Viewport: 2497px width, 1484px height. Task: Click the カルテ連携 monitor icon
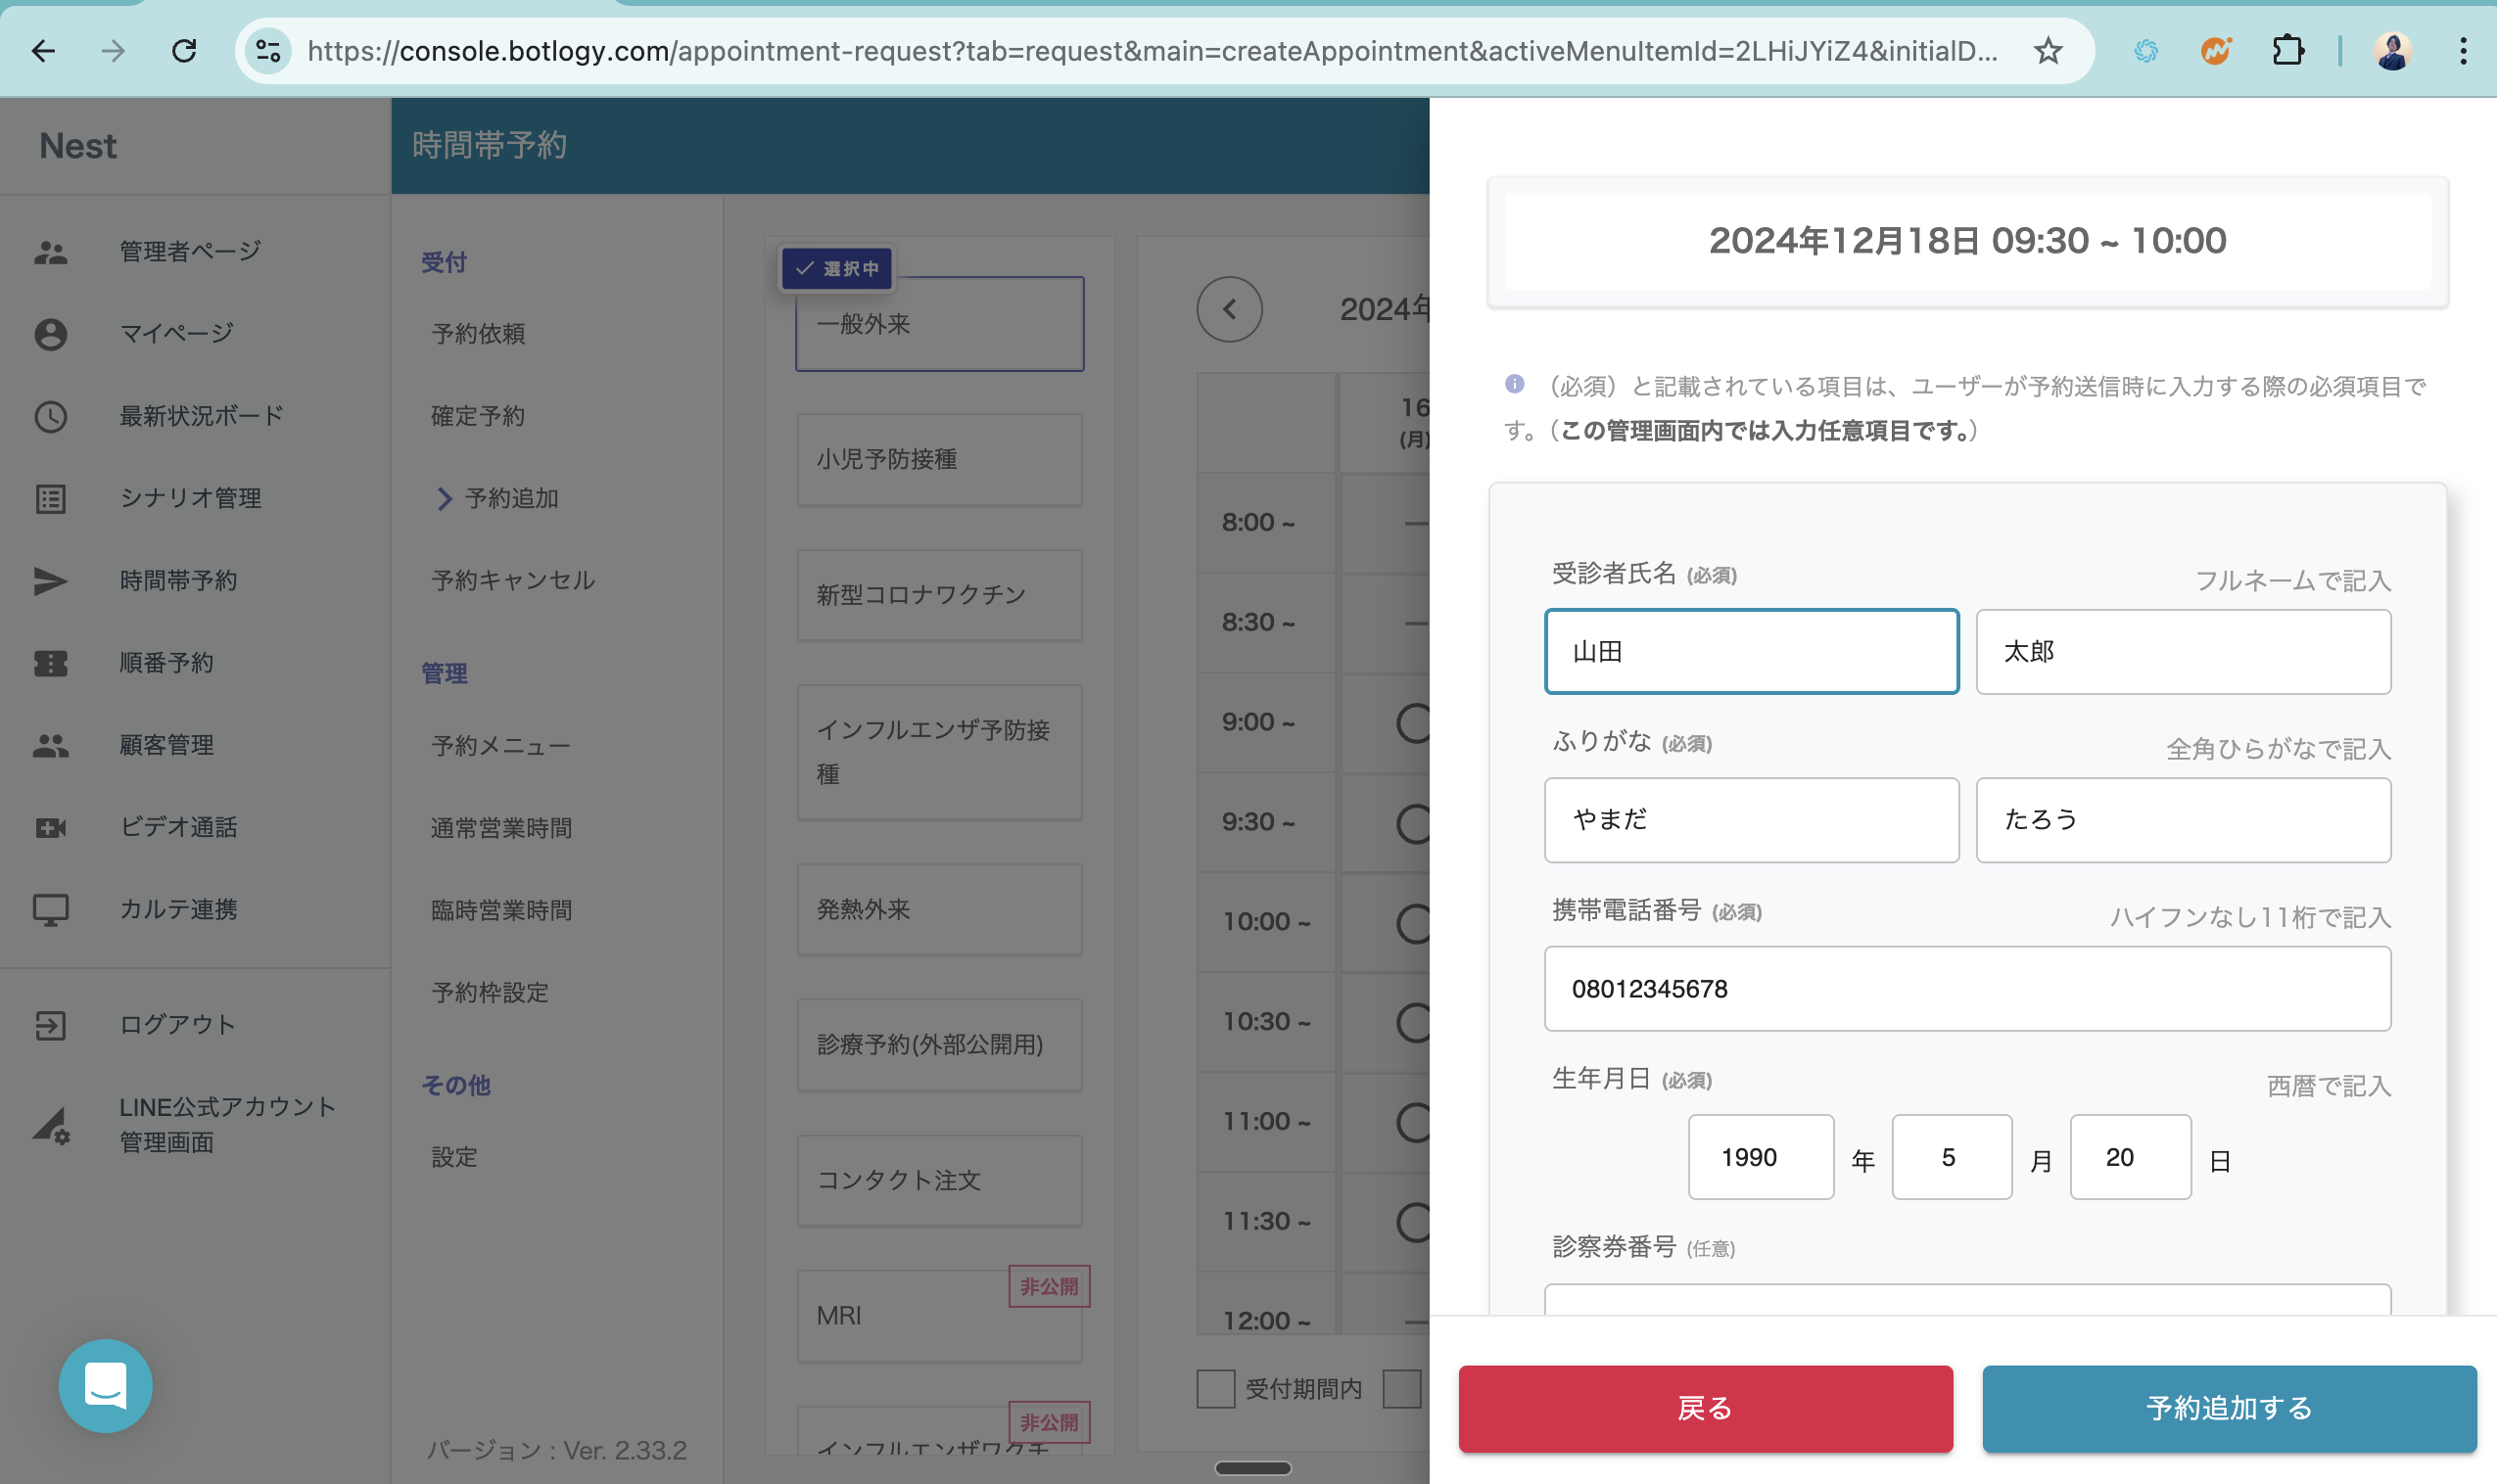click(50, 909)
